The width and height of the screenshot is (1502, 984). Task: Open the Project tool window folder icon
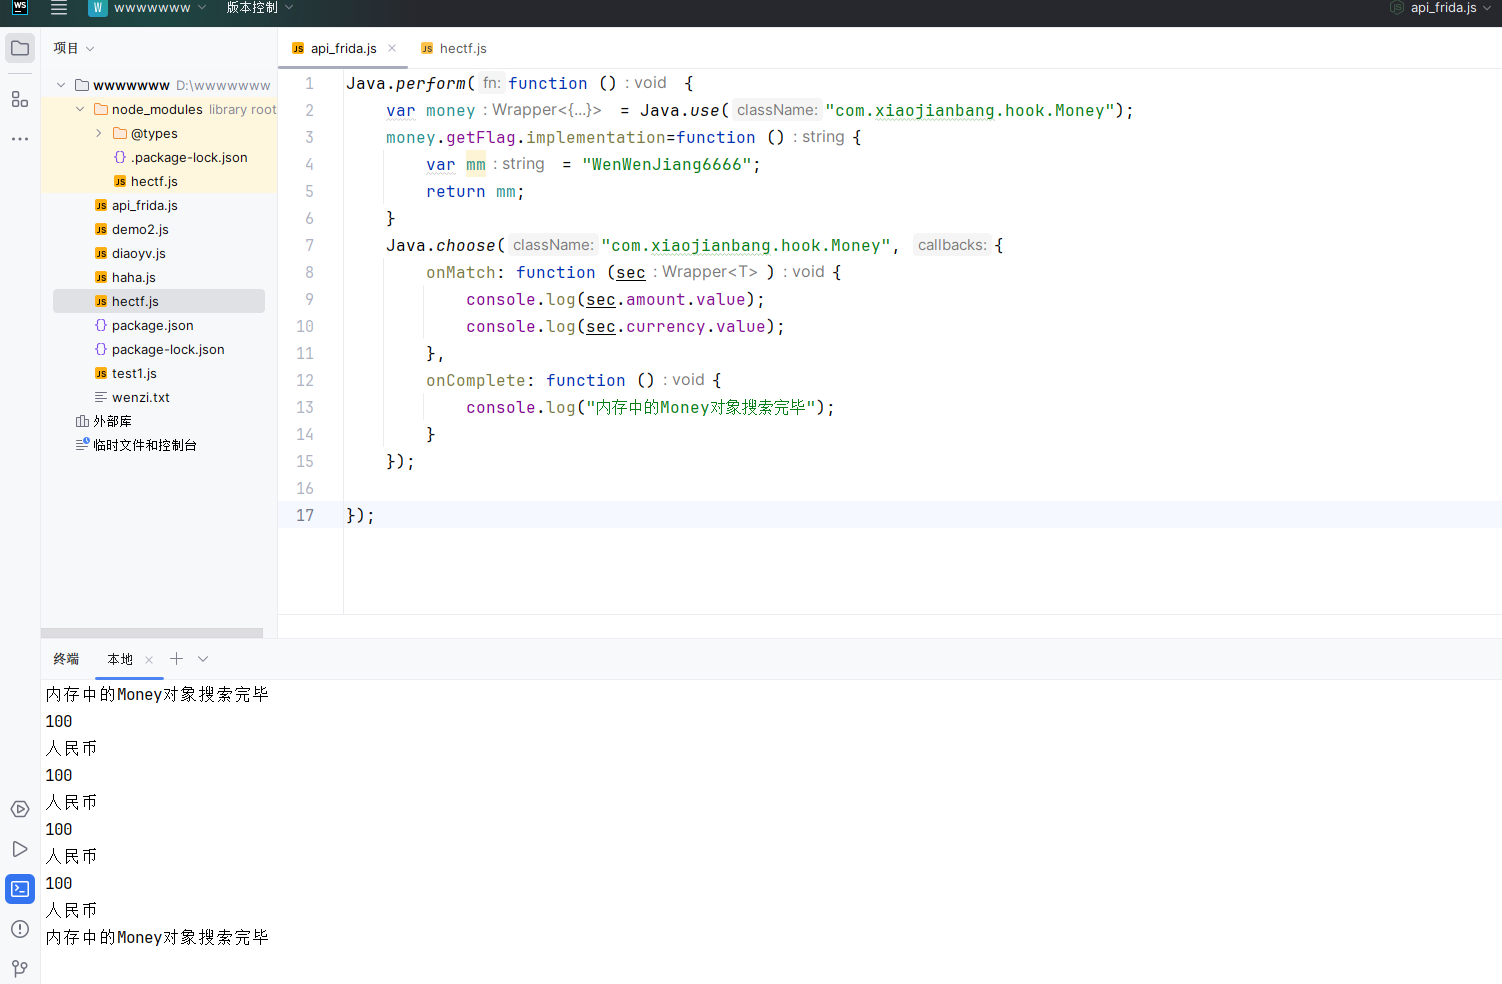click(20, 48)
